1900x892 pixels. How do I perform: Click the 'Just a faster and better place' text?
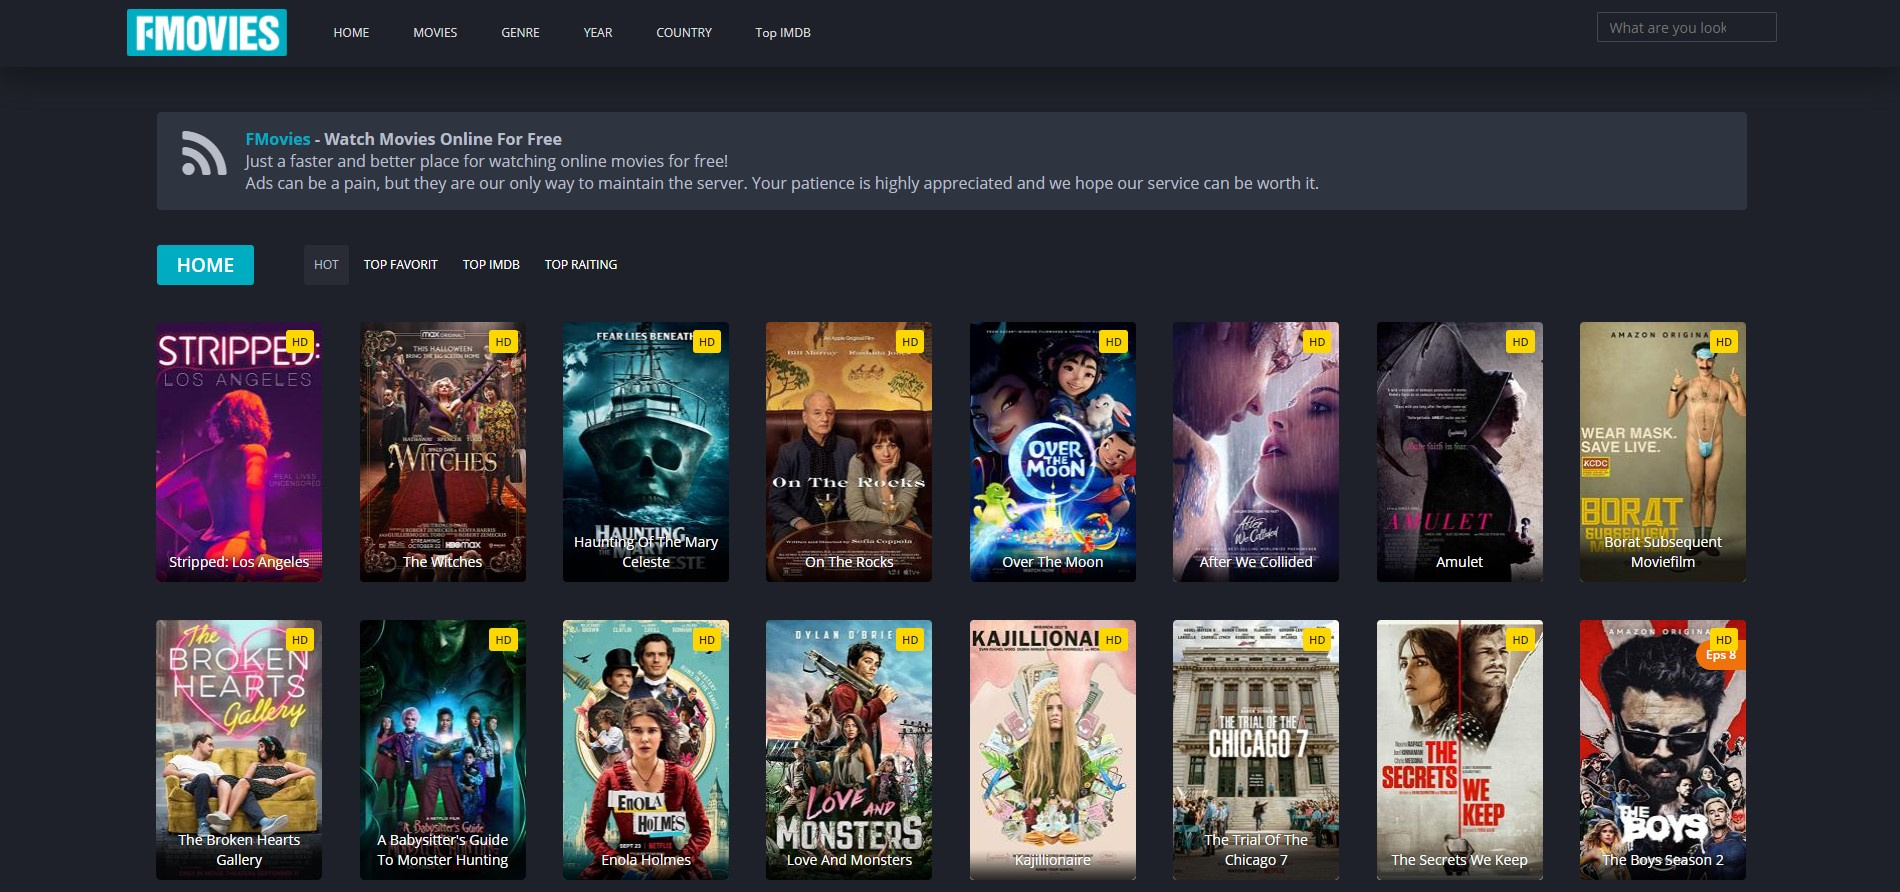487,161
